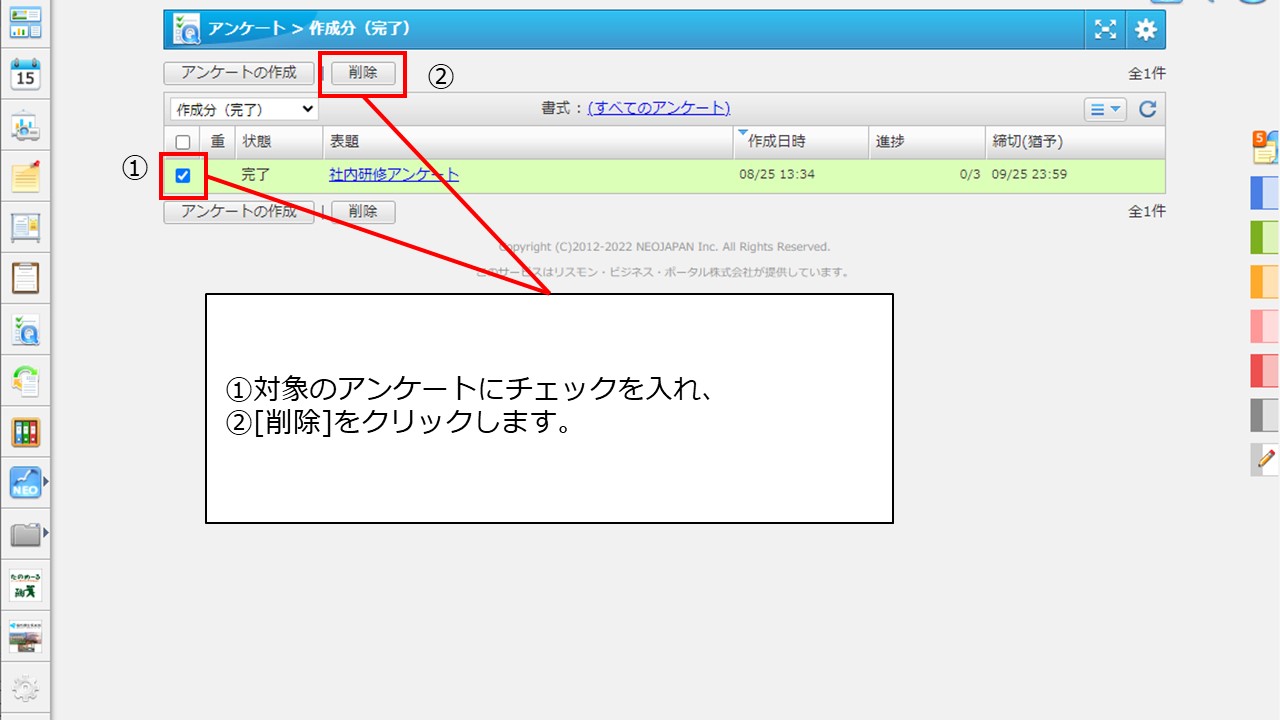
Task: Open the yellow memo pad sidebar icon
Action: (x=25, y=177)
